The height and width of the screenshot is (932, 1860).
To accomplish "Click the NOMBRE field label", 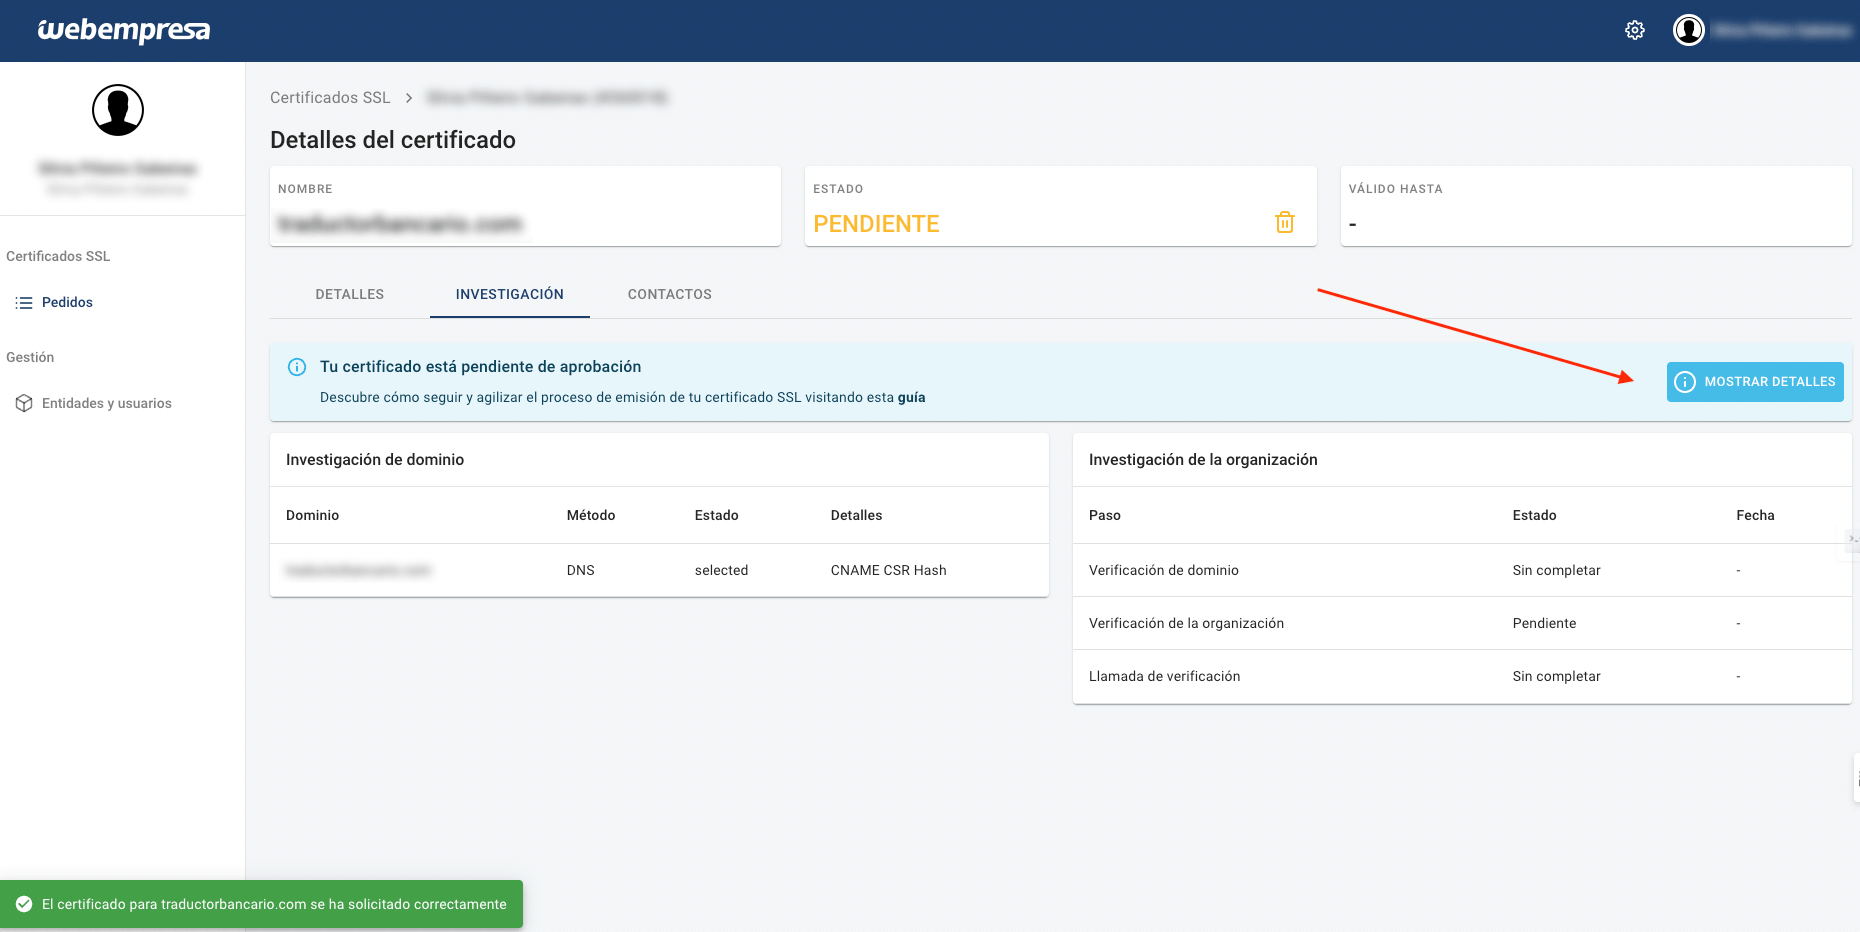I will 306,189.
